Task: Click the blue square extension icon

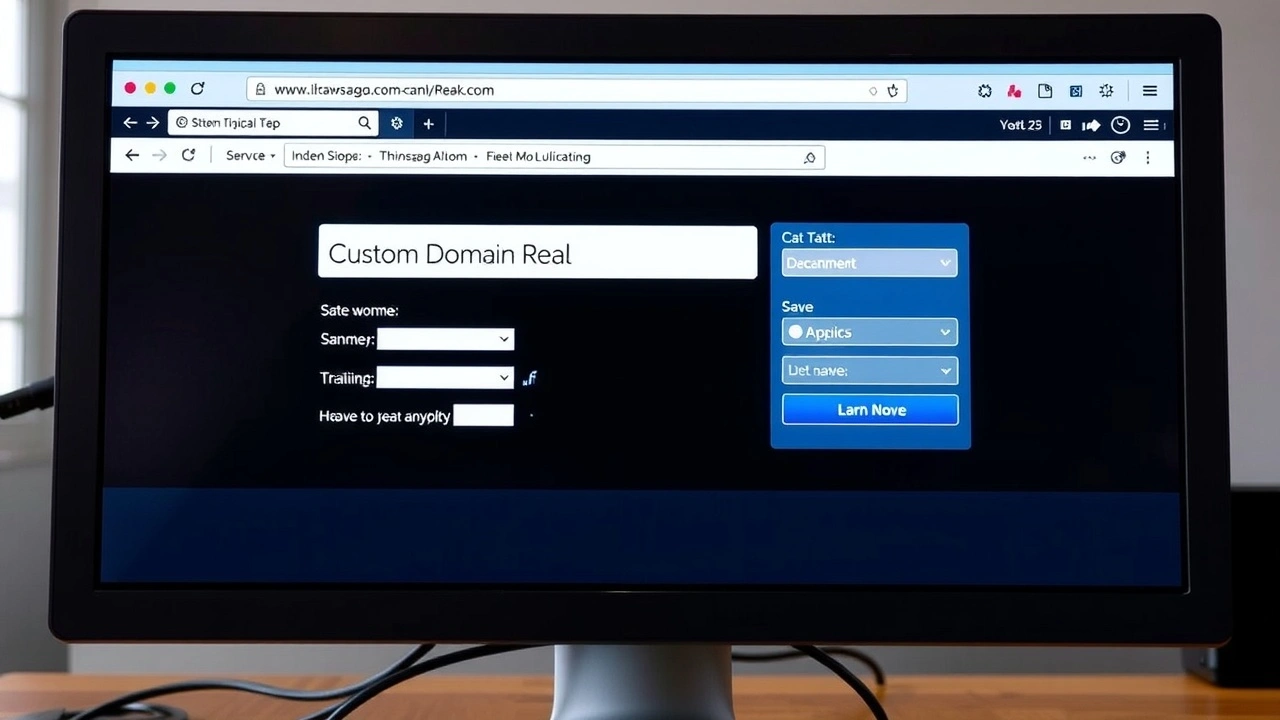Action: tap(1076, 91)
